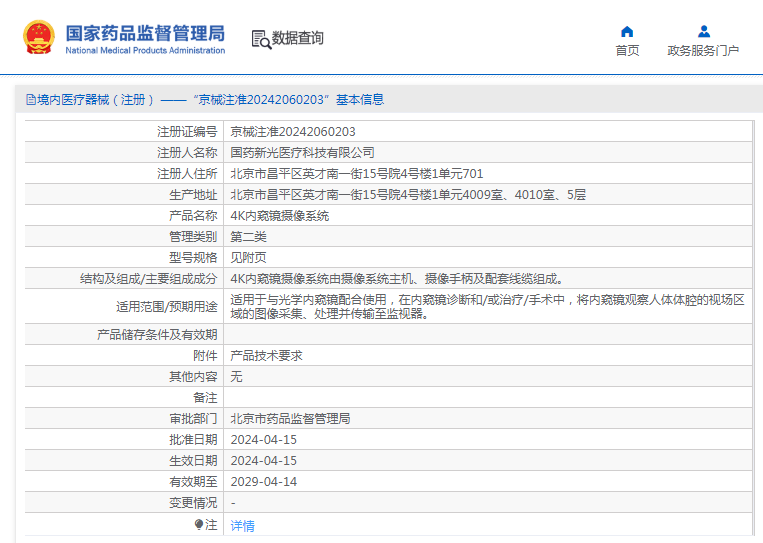This screenshot has height=543, width=763.
Task: Click approval date 2024-04-15 in 批准日期 row
Action: pos(263,439)
